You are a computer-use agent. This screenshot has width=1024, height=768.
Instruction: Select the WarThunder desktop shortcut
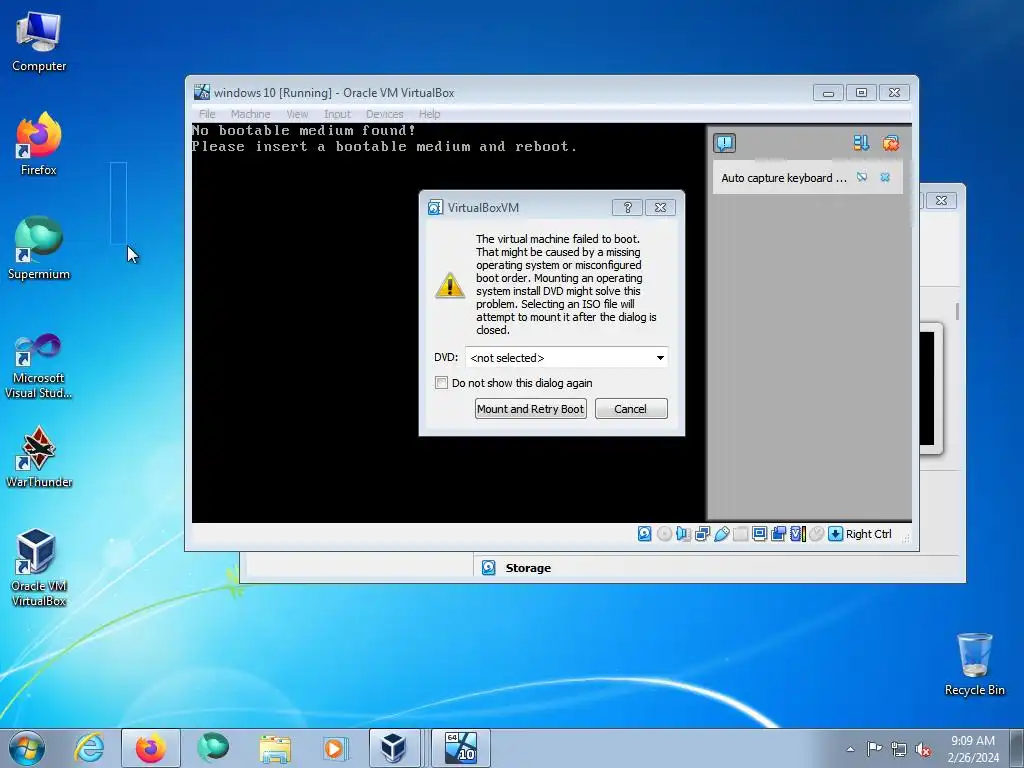tap(39, 457)
